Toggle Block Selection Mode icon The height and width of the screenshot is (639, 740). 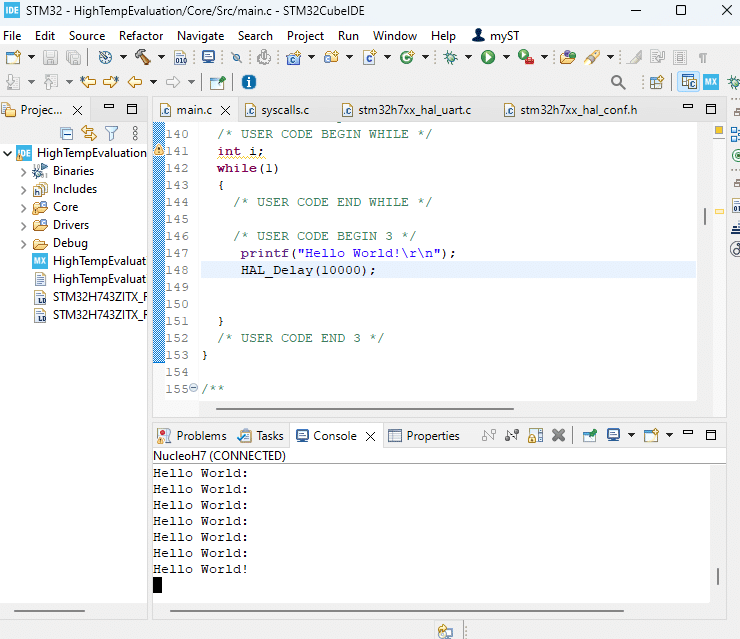(680, 58)
